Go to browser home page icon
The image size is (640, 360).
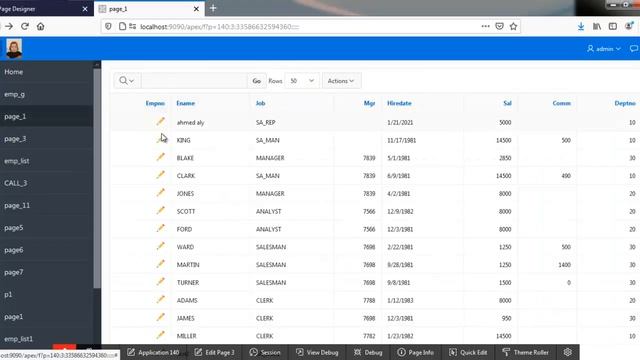[x=40, y=27]
